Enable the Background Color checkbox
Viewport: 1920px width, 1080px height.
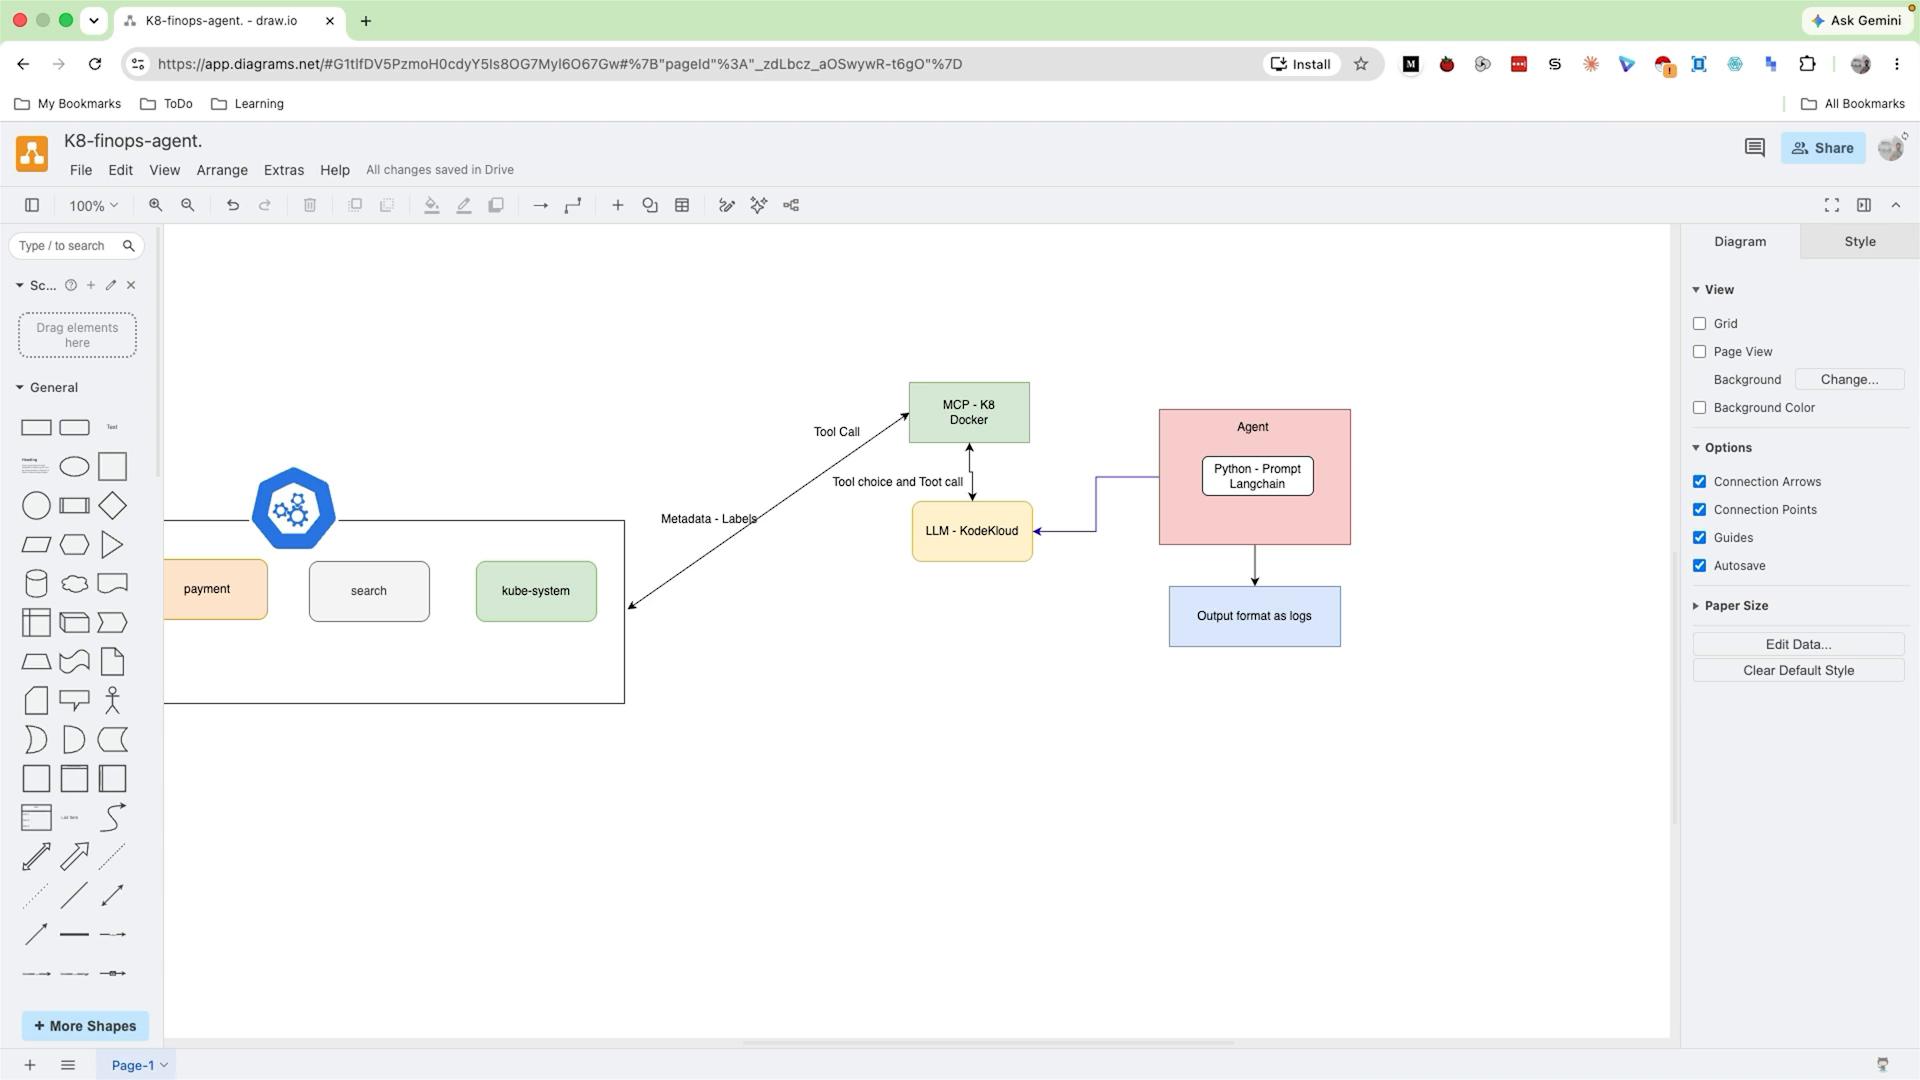(x=1699, y=408)
